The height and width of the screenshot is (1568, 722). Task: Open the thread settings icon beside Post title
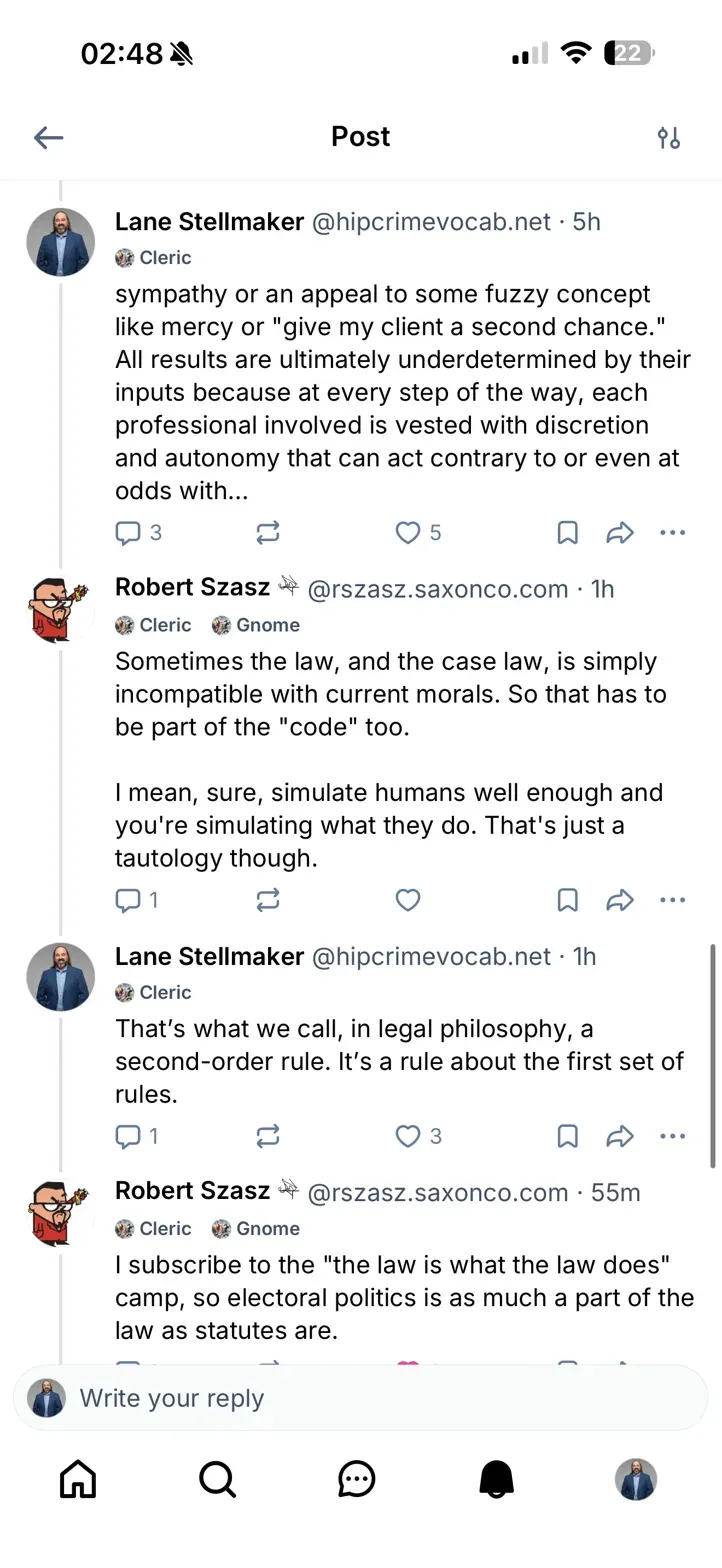(669, 137)
